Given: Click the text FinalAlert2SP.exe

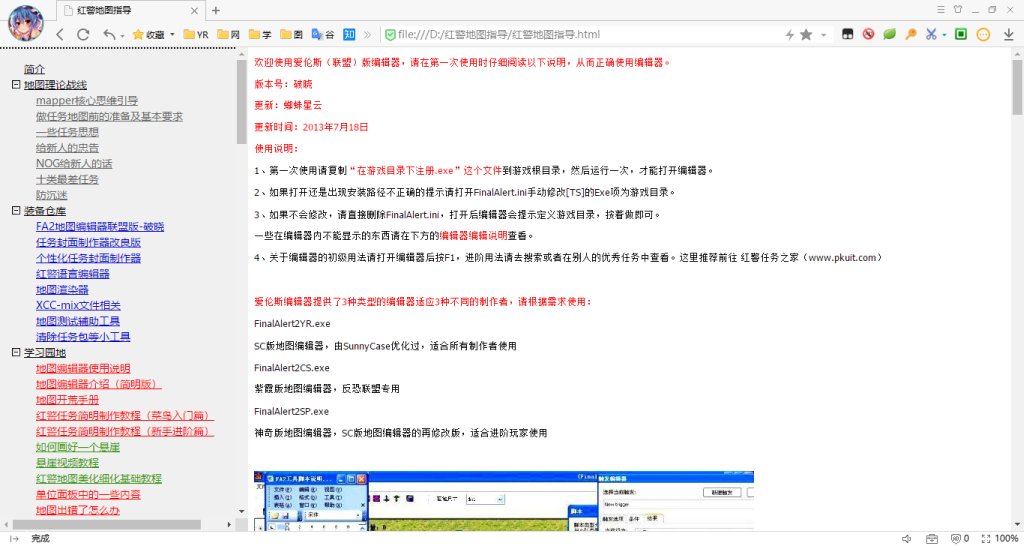Looking at the screenshot, I should (291, 411).
